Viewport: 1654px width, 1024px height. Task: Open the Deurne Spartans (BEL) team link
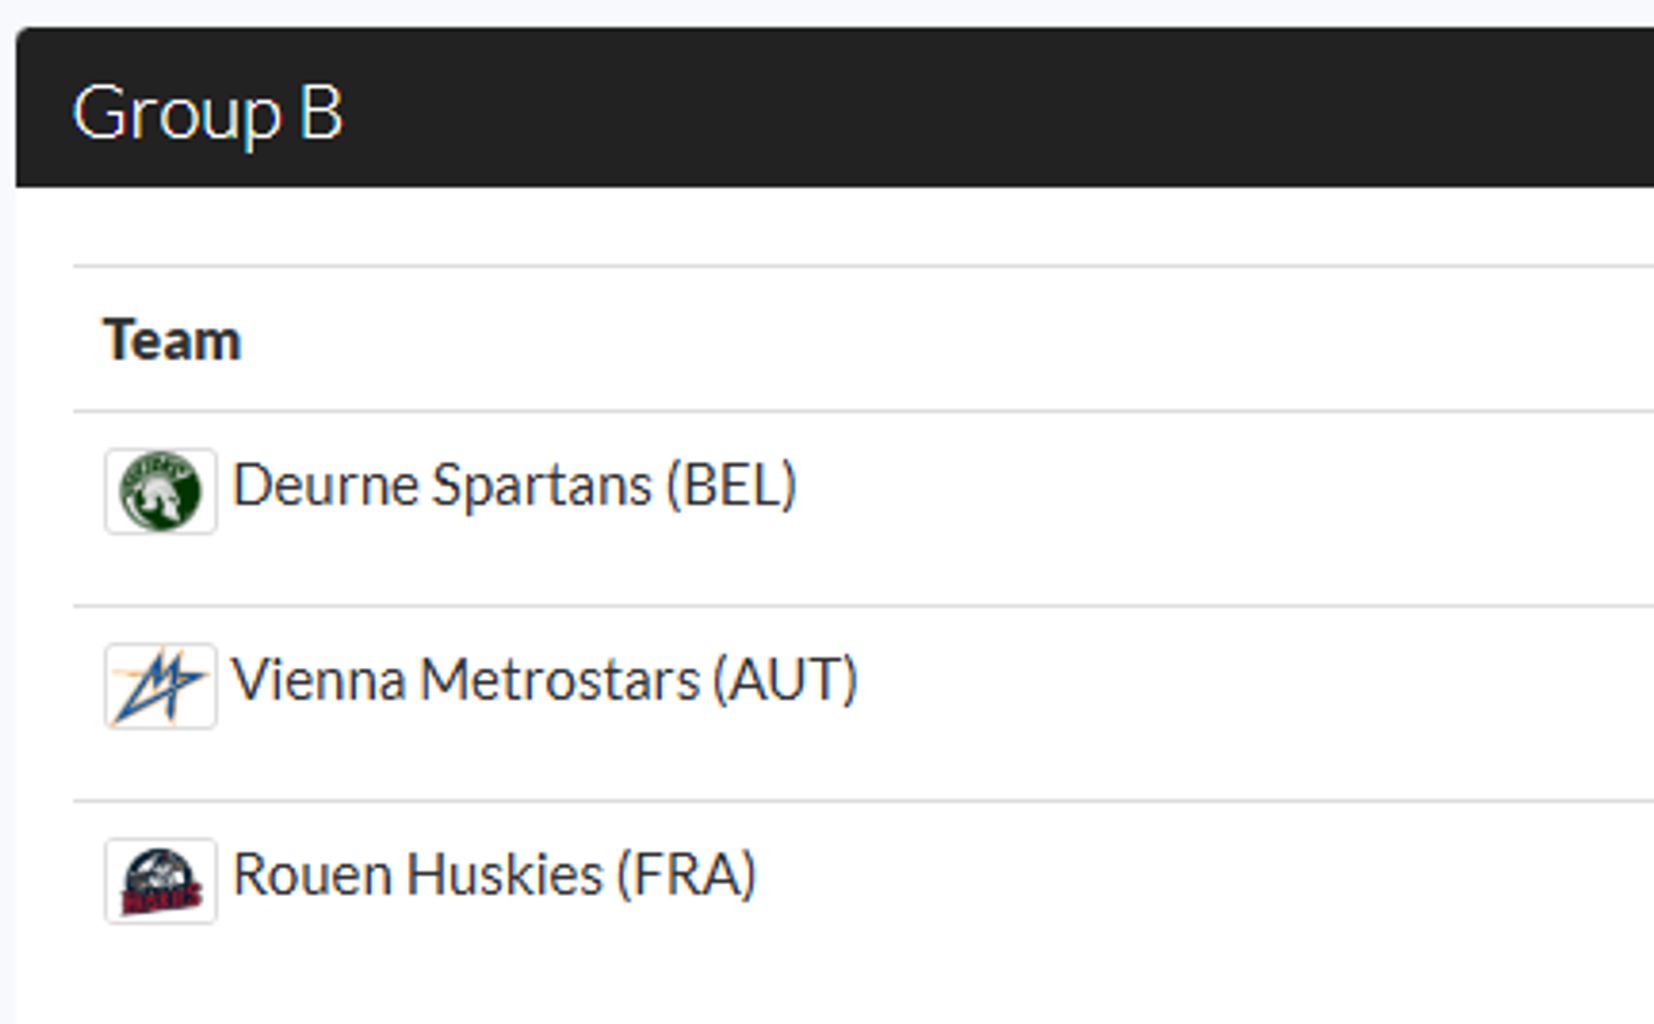tap(514, 486)
